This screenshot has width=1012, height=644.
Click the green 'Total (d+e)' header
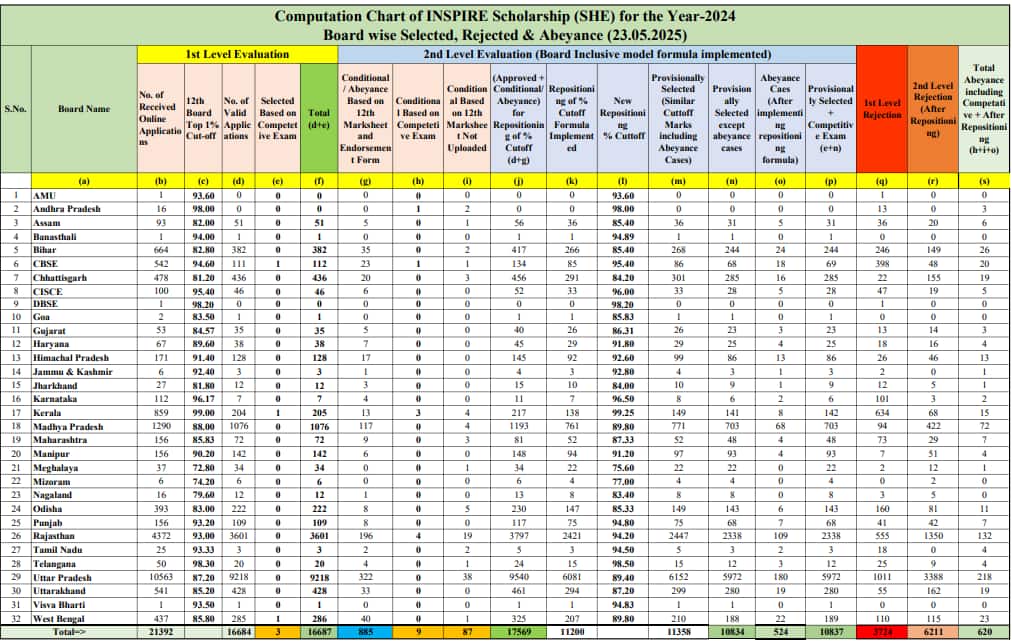[319, 118]
